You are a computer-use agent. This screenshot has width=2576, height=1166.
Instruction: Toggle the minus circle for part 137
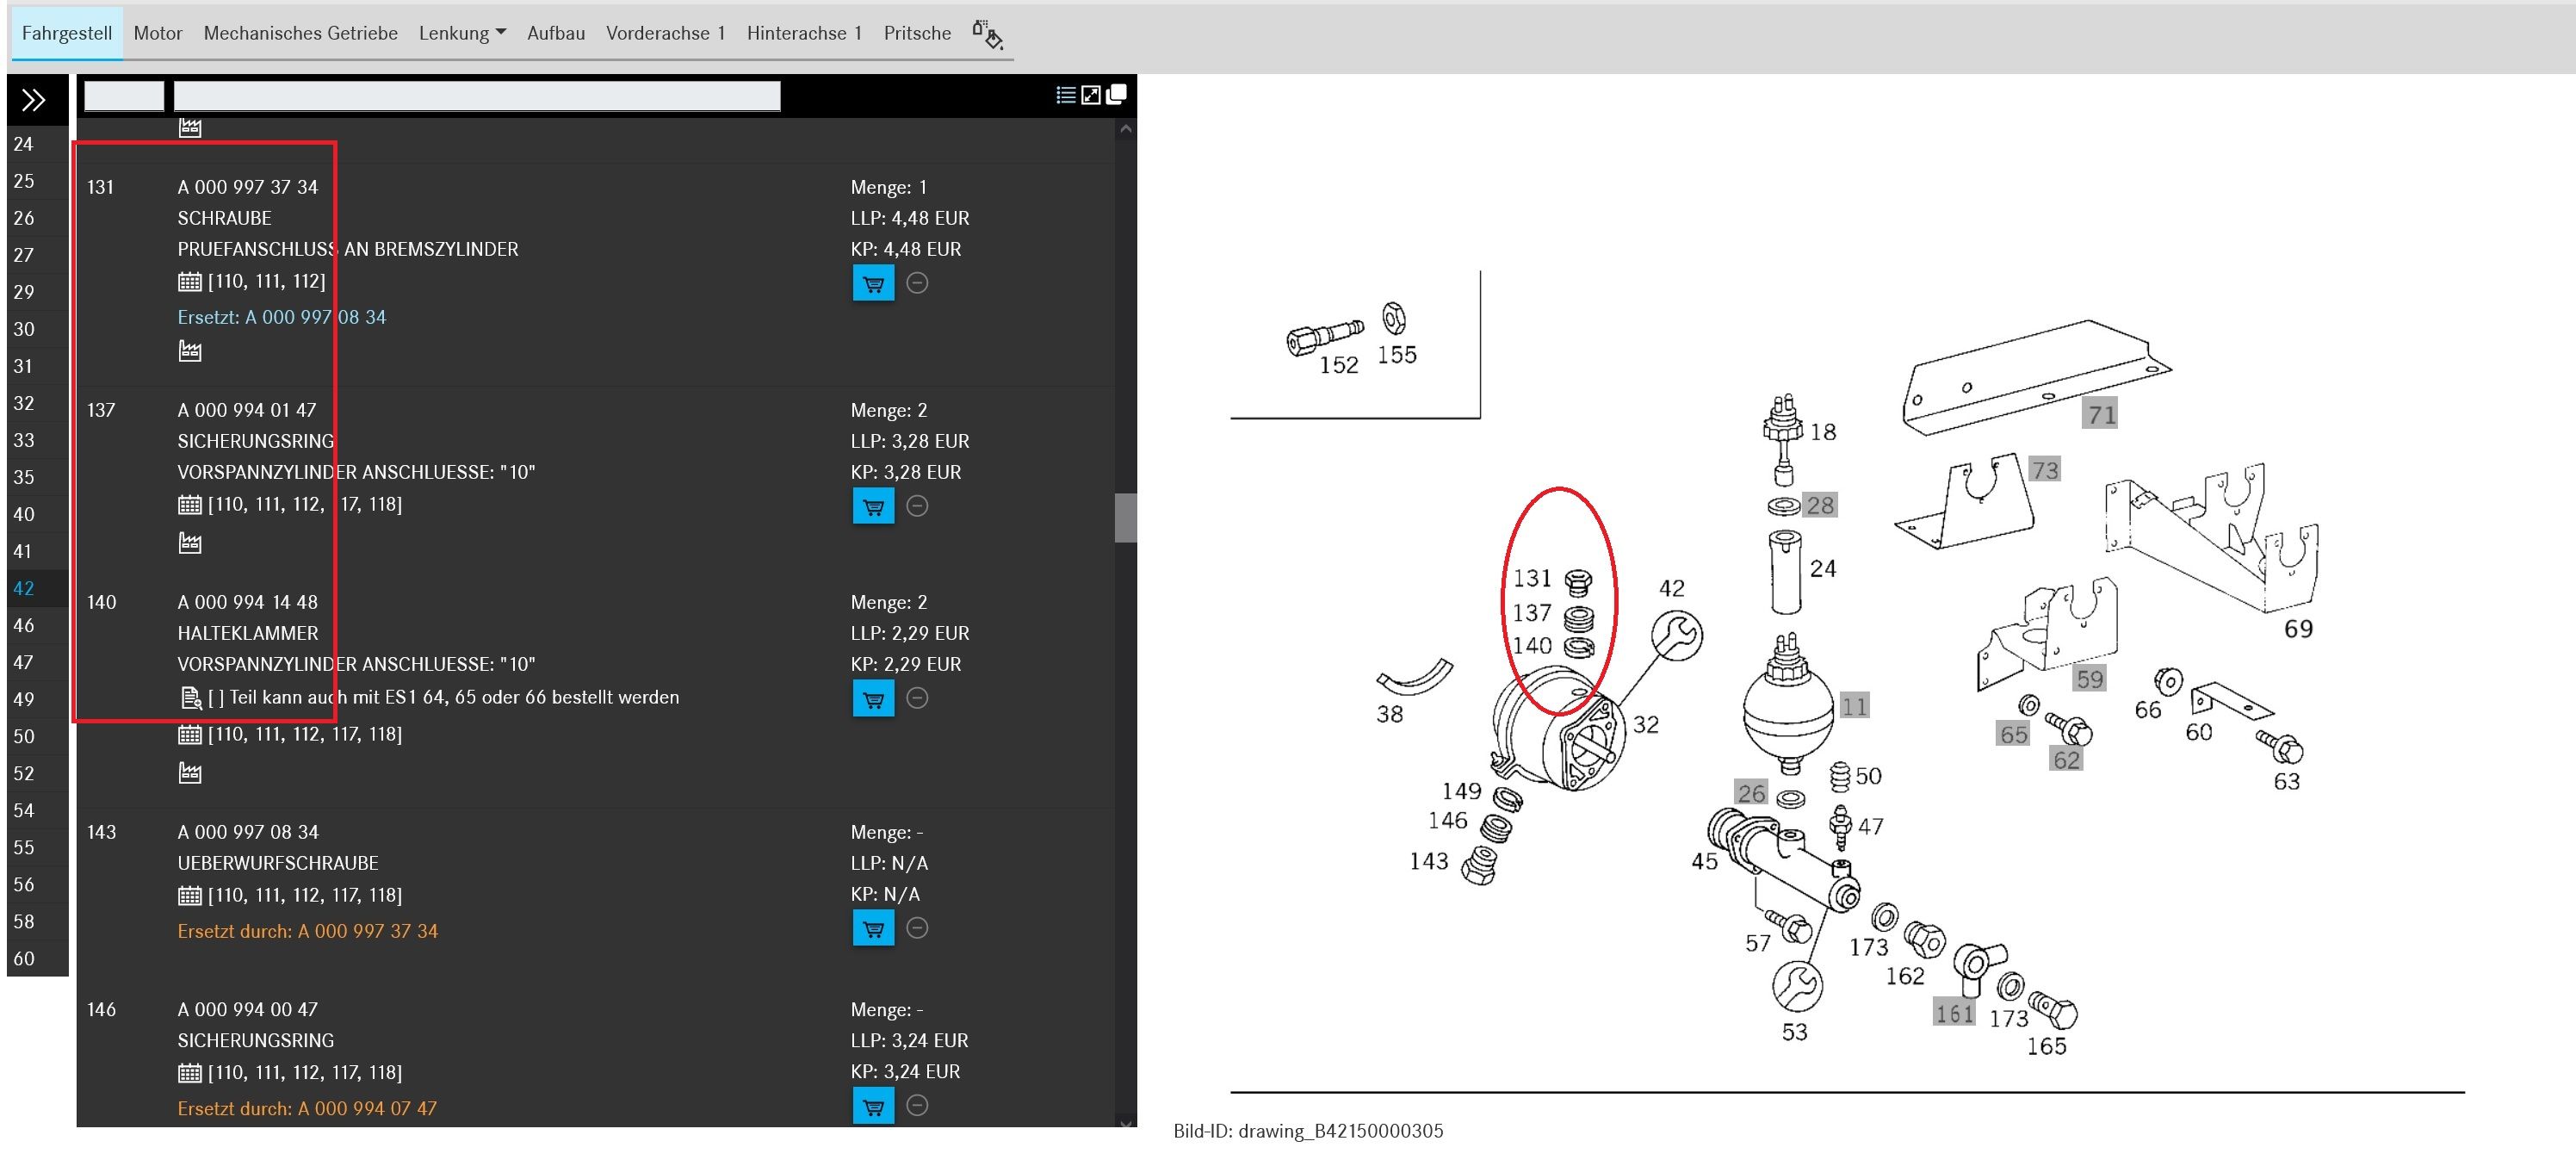coord(917,506)
